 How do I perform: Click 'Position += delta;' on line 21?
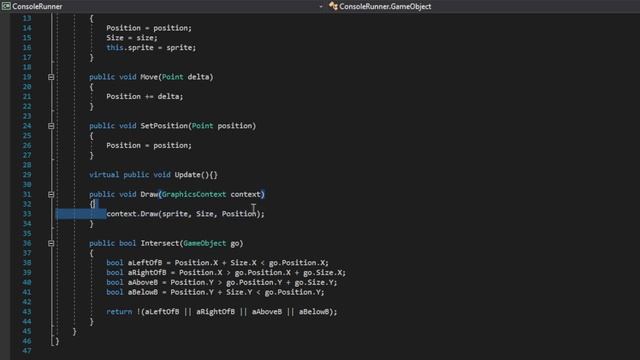point(144,96)
